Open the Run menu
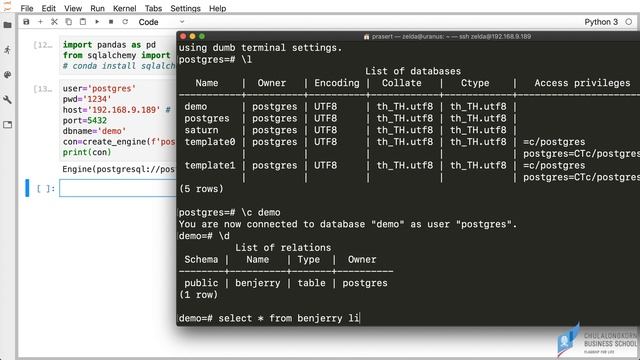 97,8
